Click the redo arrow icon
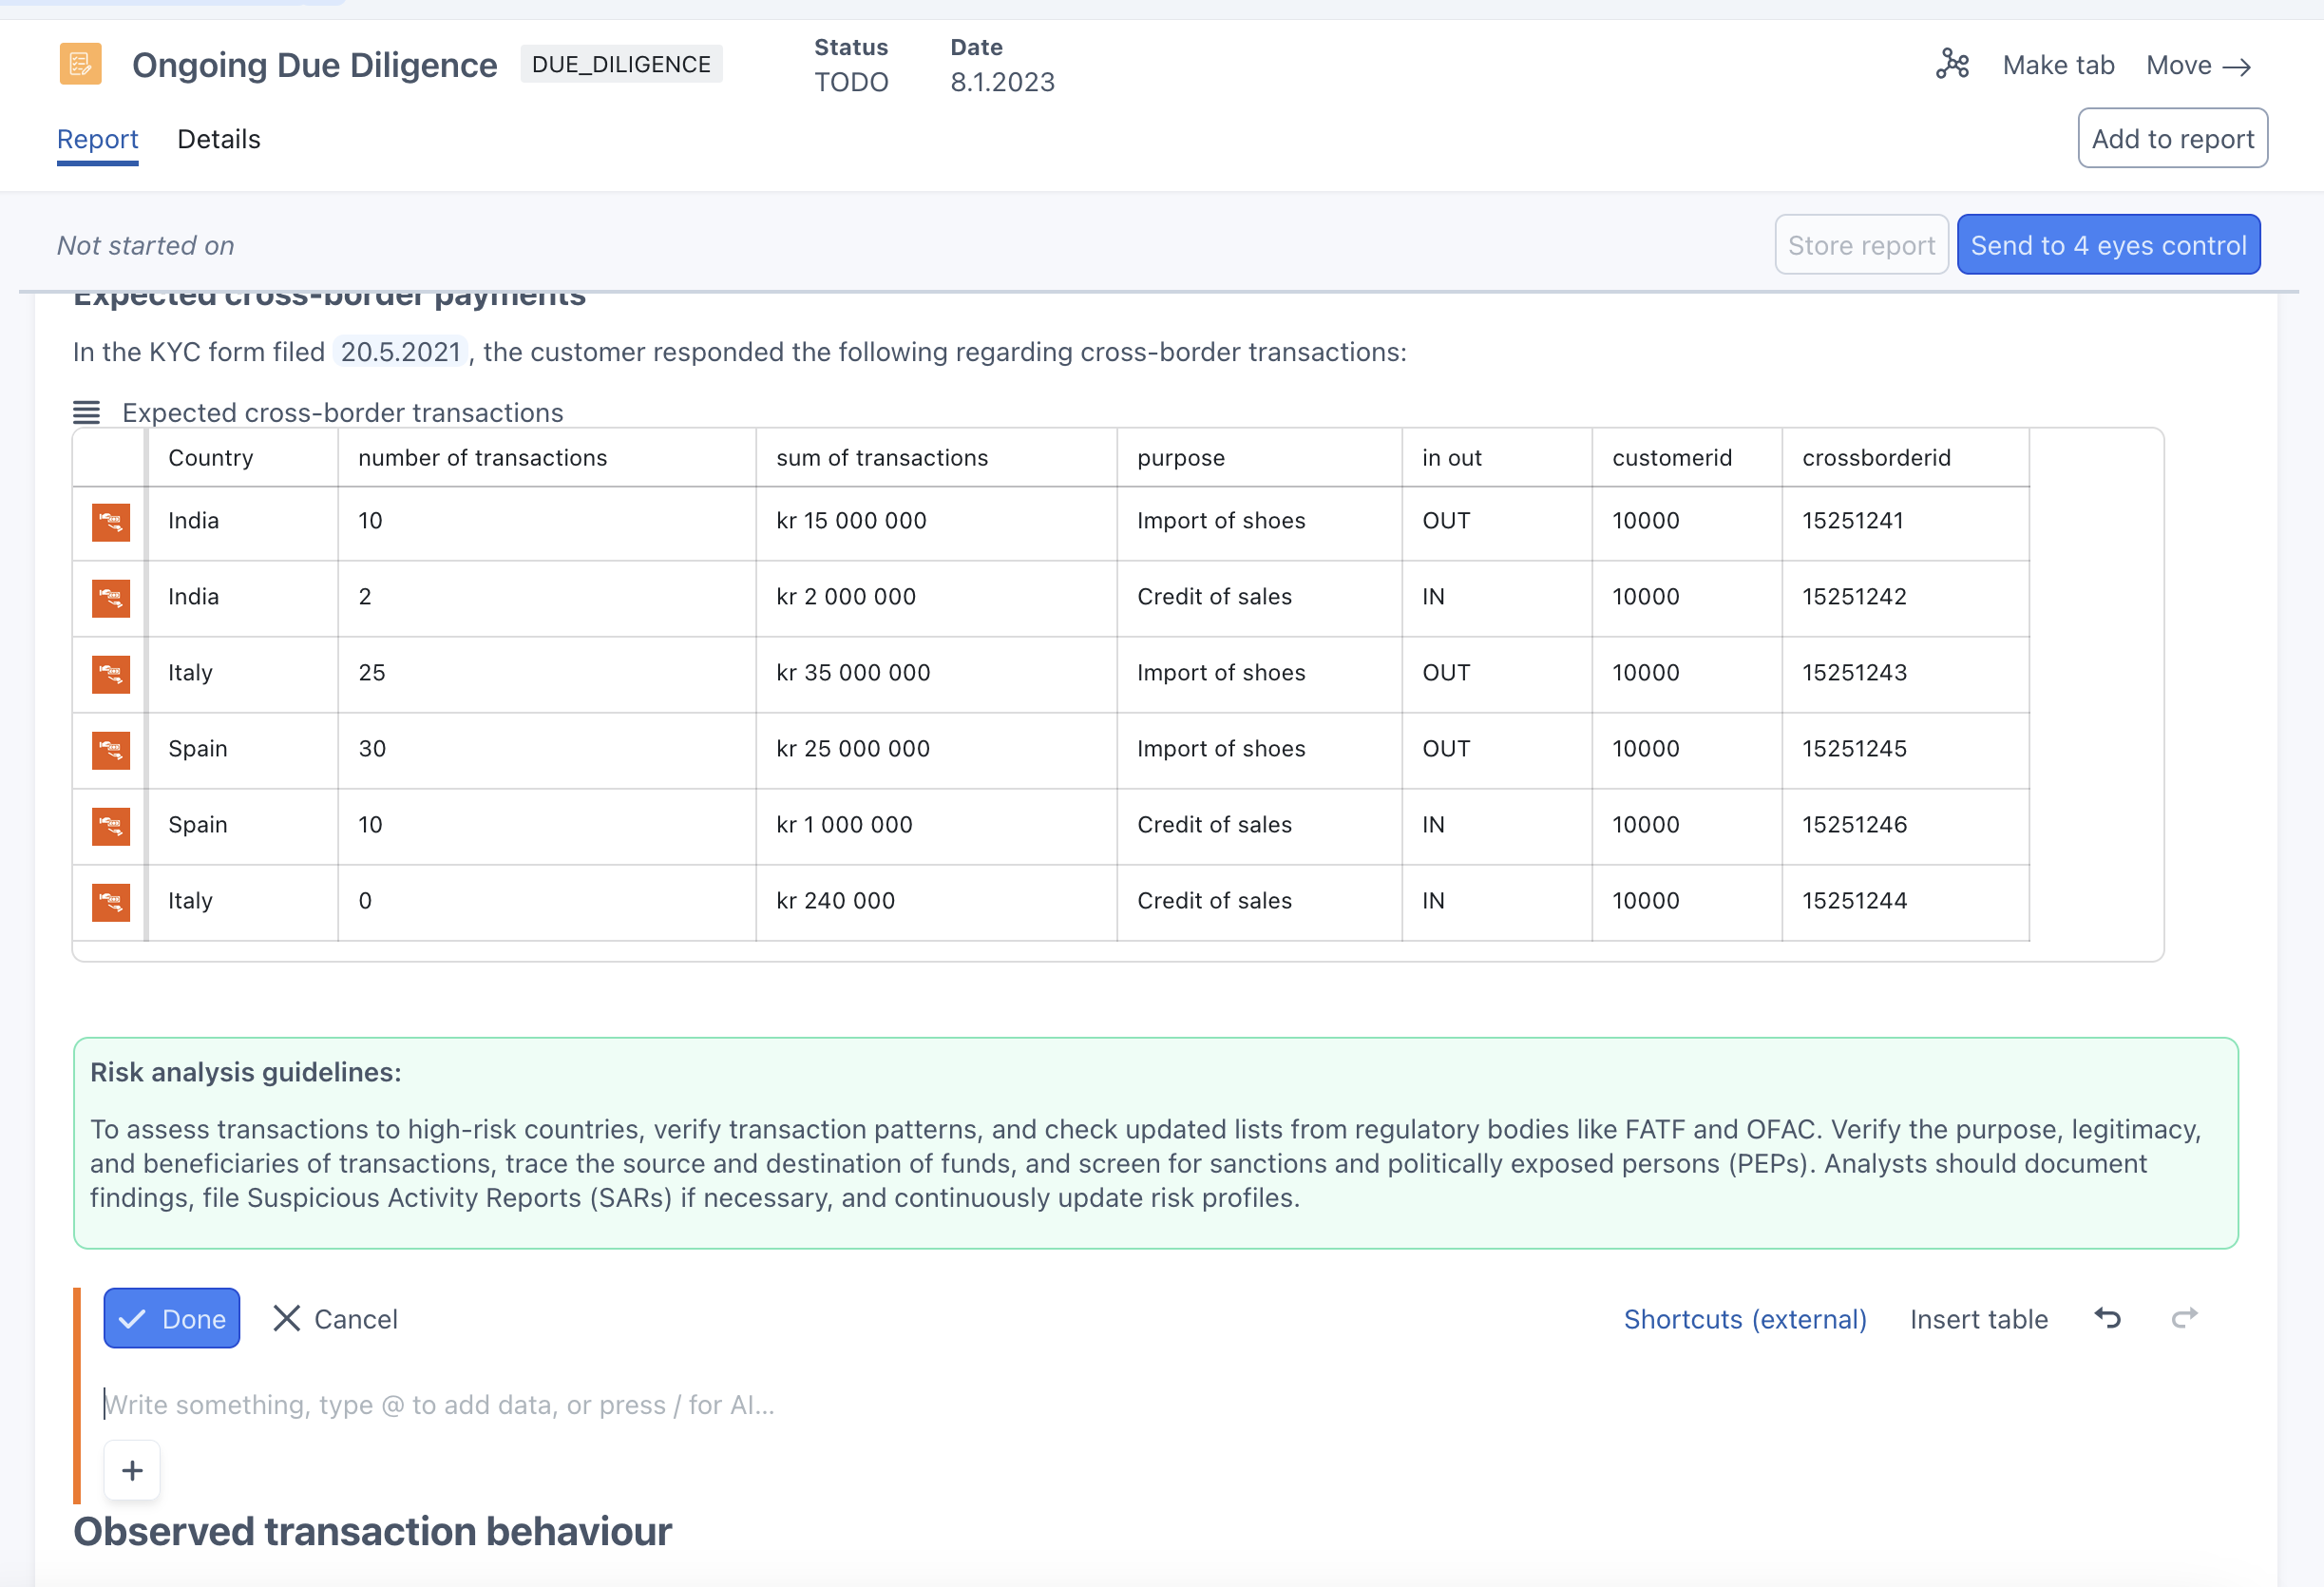Viewport: 2324px width, 1587px height. [x=2182, y=1316]
